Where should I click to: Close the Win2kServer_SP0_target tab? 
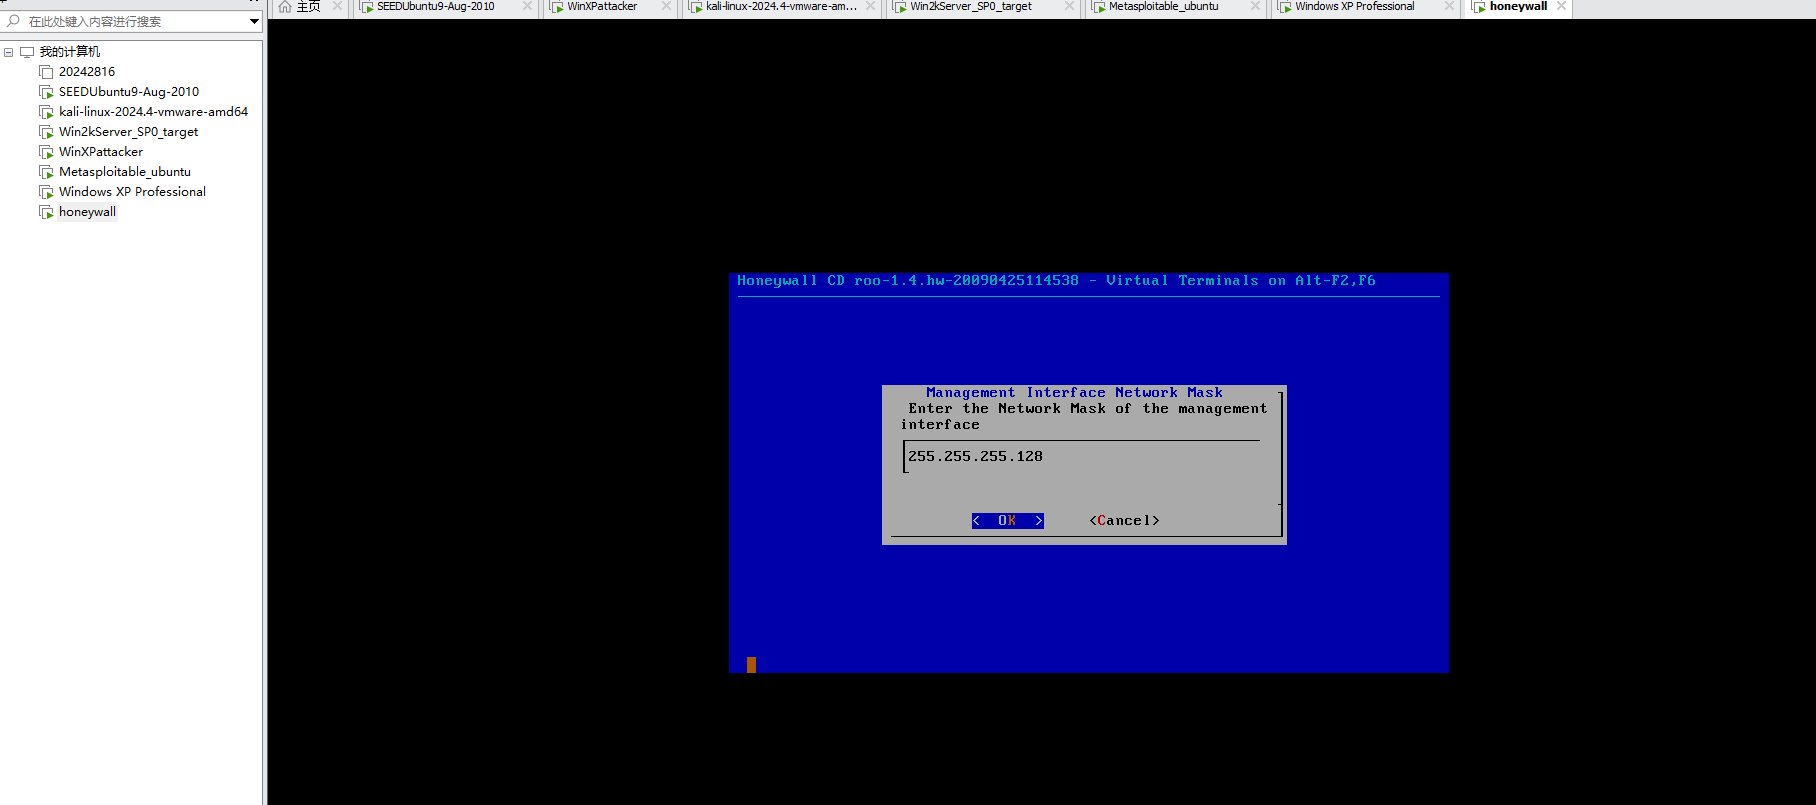(x=1069, y=6)
